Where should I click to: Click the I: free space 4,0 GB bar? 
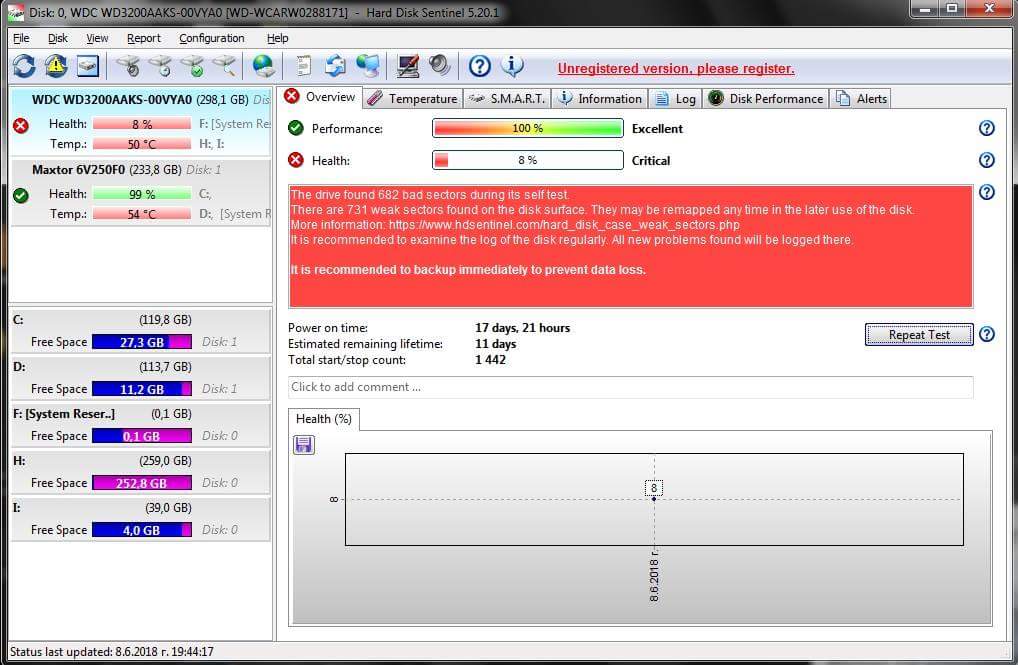pyautogui.click(x=142, y=531)
